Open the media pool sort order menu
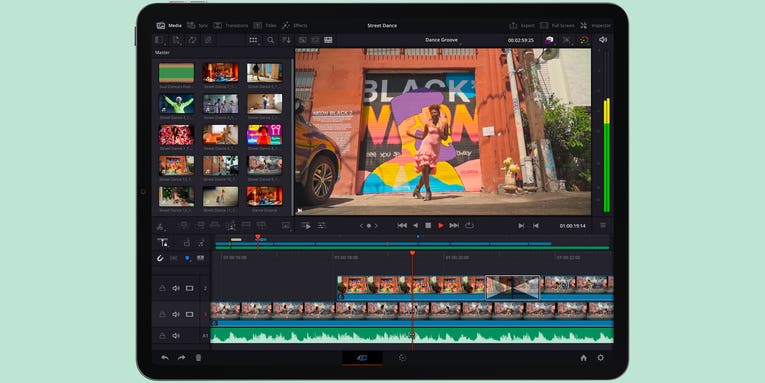The width and height of the screenshot is (765, 383). [286, 40]
